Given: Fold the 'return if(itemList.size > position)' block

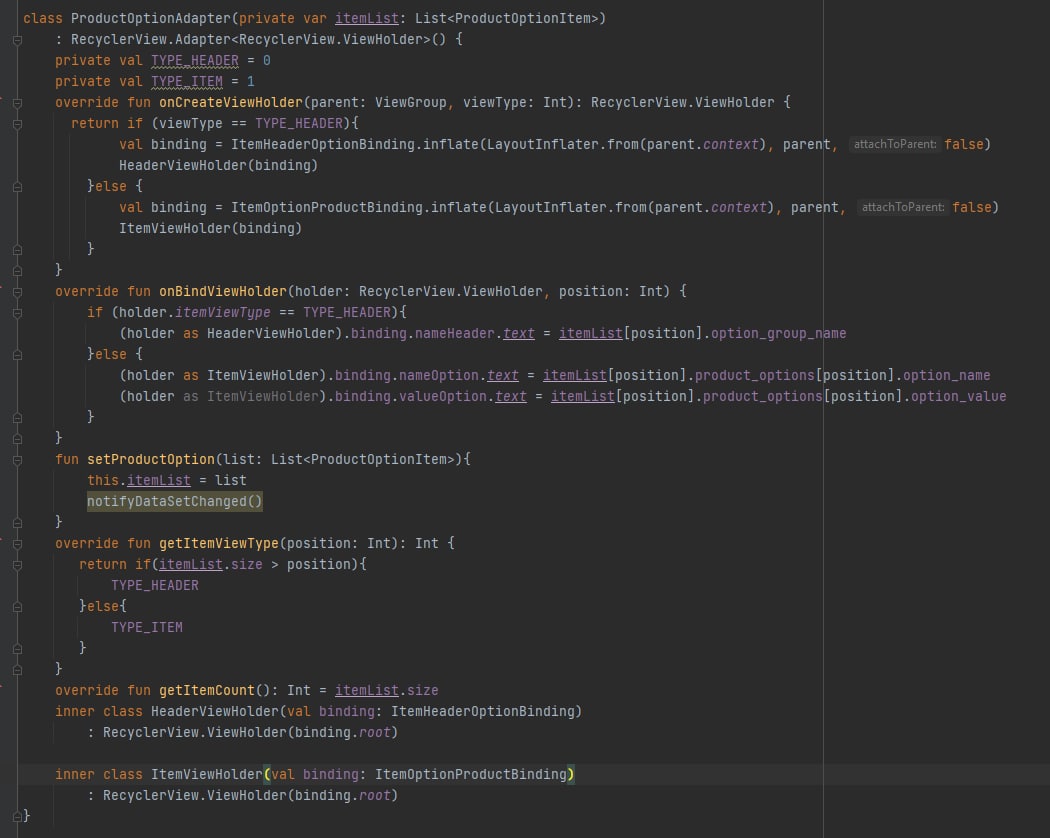Looking at the screenshot, I should point(17,565).
